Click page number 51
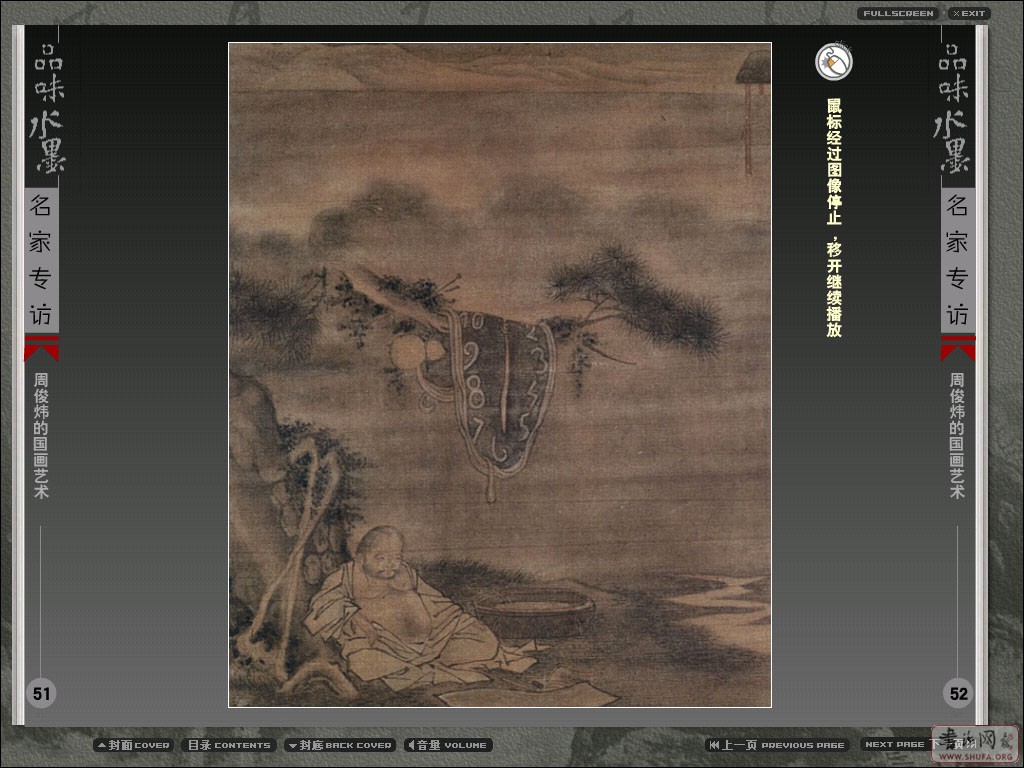The image size is (1024, 768). [x=41, y=694]
